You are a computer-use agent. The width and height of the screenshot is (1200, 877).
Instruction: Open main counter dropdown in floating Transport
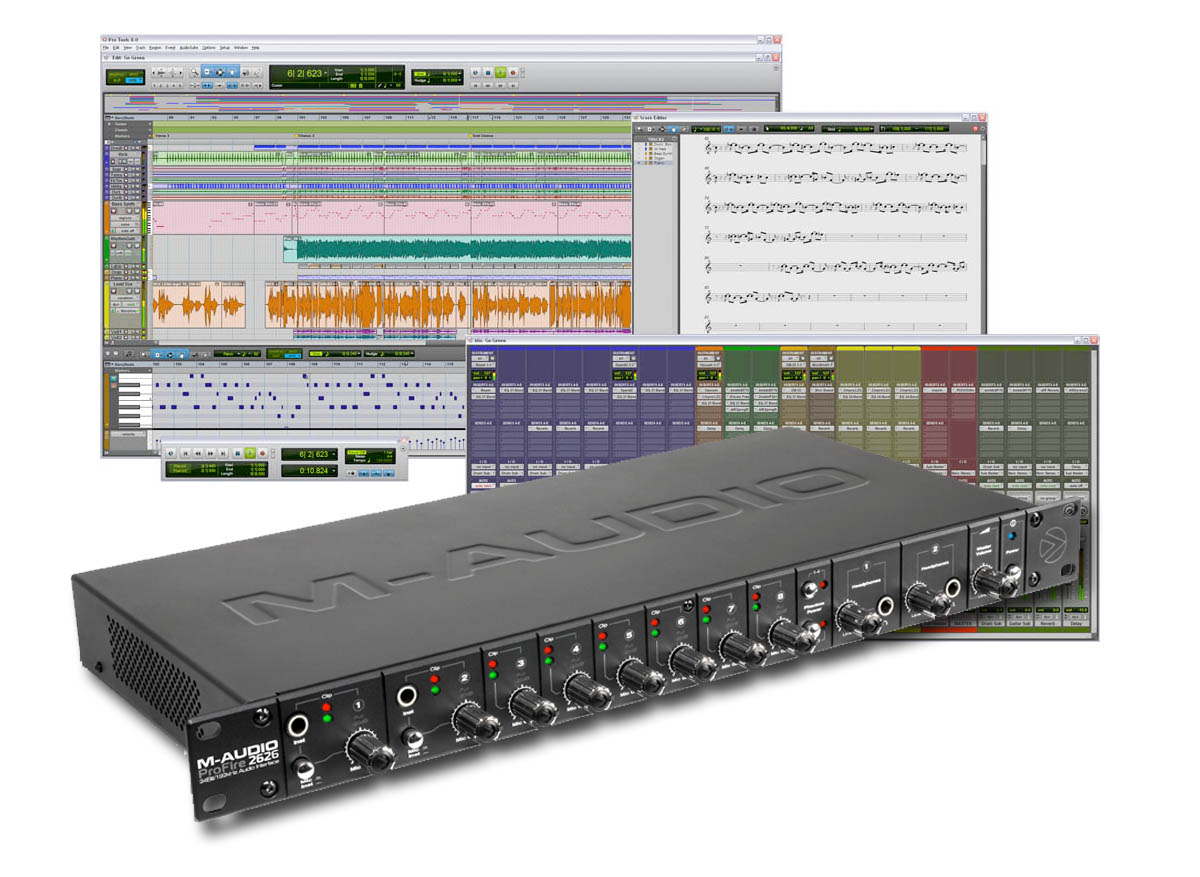tap(332, 454)
